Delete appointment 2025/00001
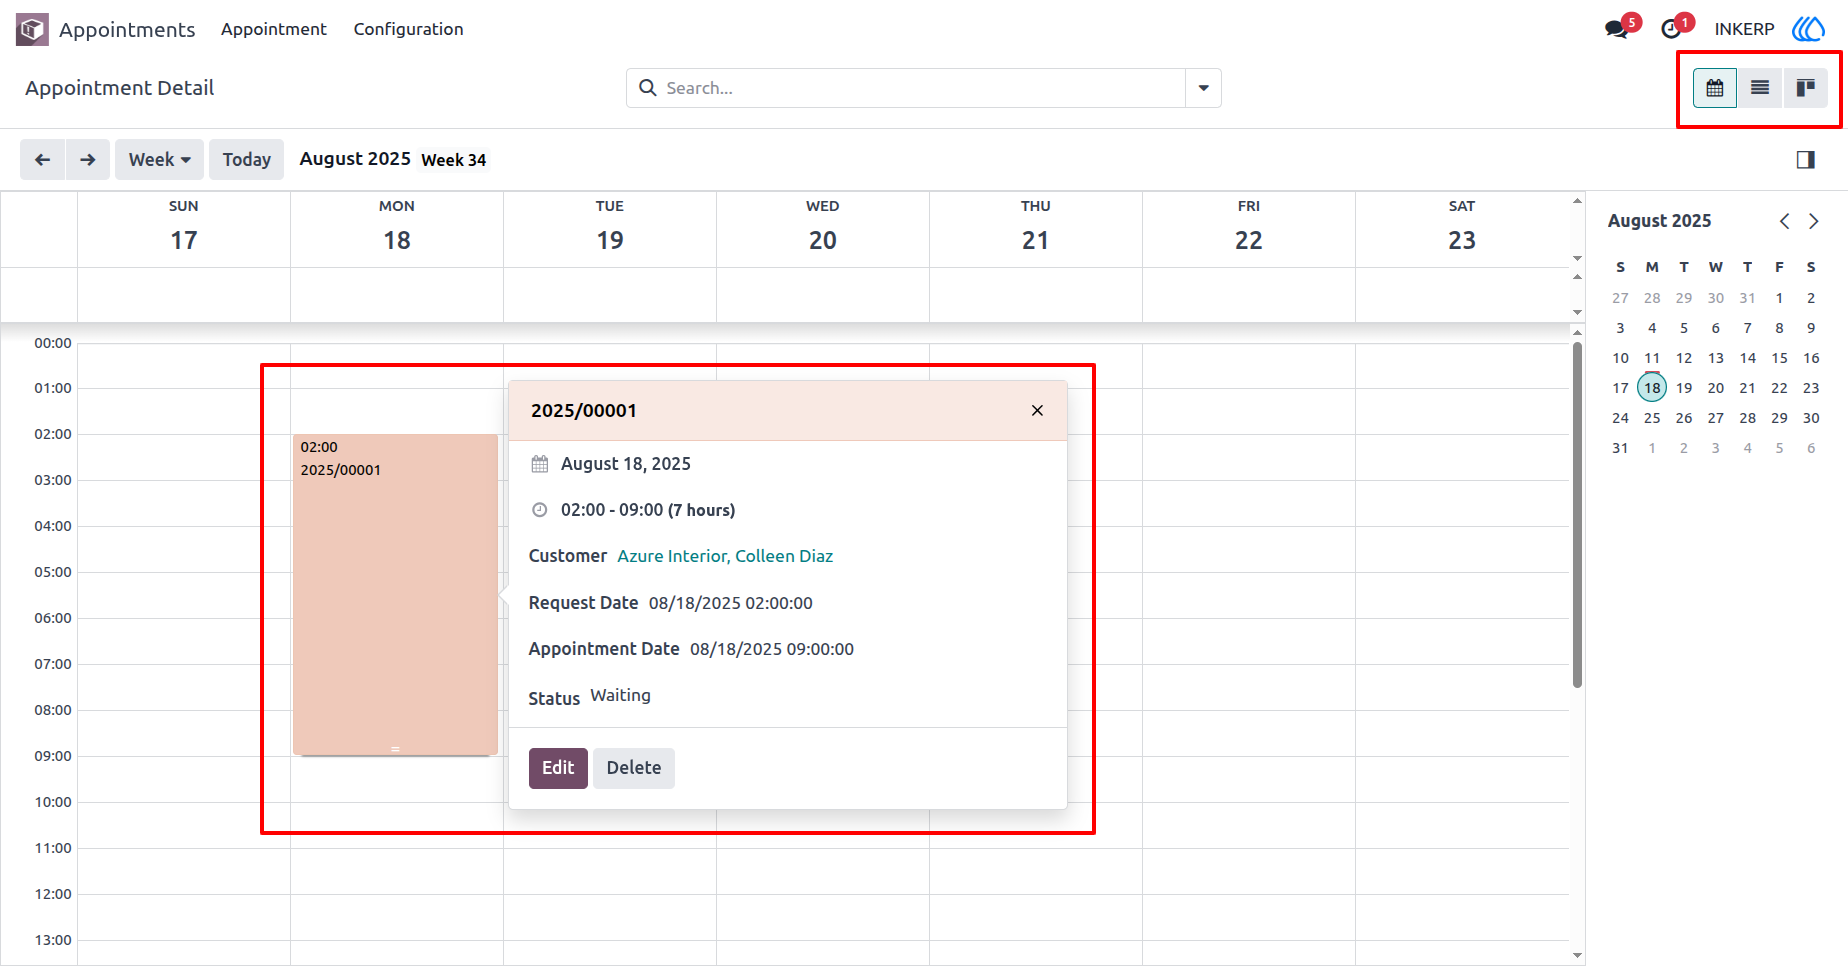Screen dimensions: 1848x966 coord(634,768)
